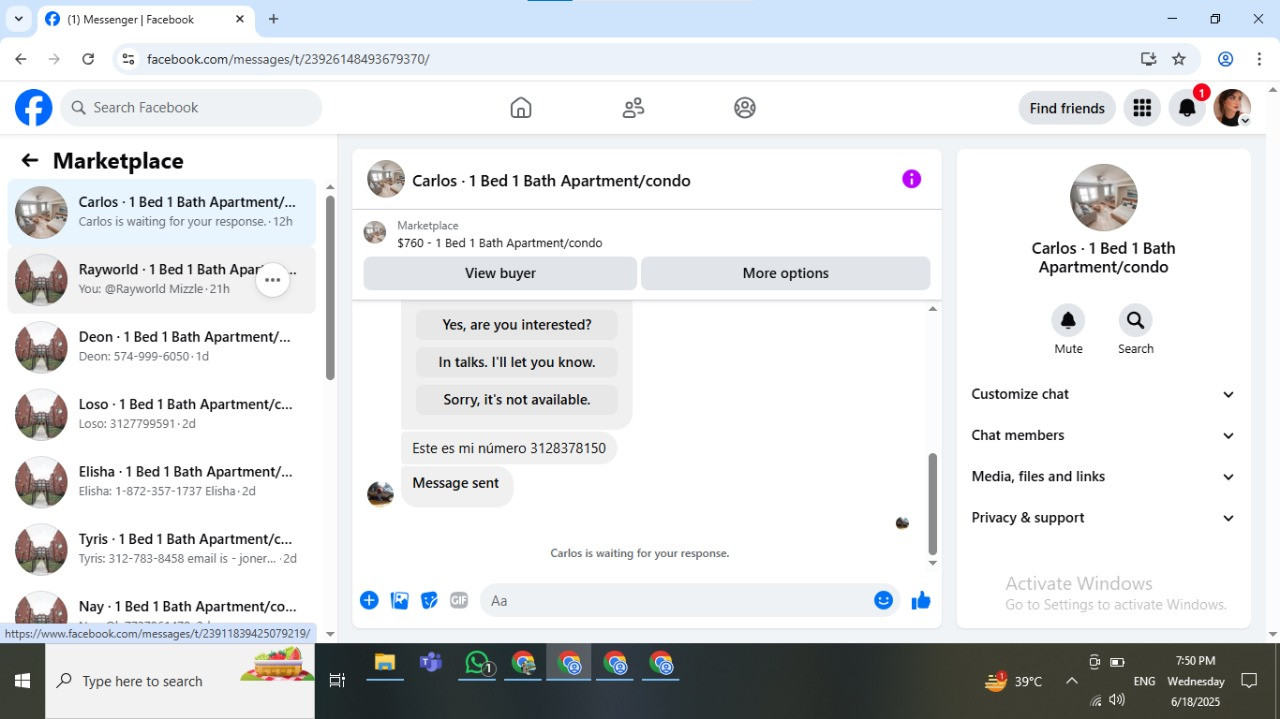The image size is (1280, 719).
Task: Focus the Search Facebook field
Action: pyautogui.click(x=191, y=108)
